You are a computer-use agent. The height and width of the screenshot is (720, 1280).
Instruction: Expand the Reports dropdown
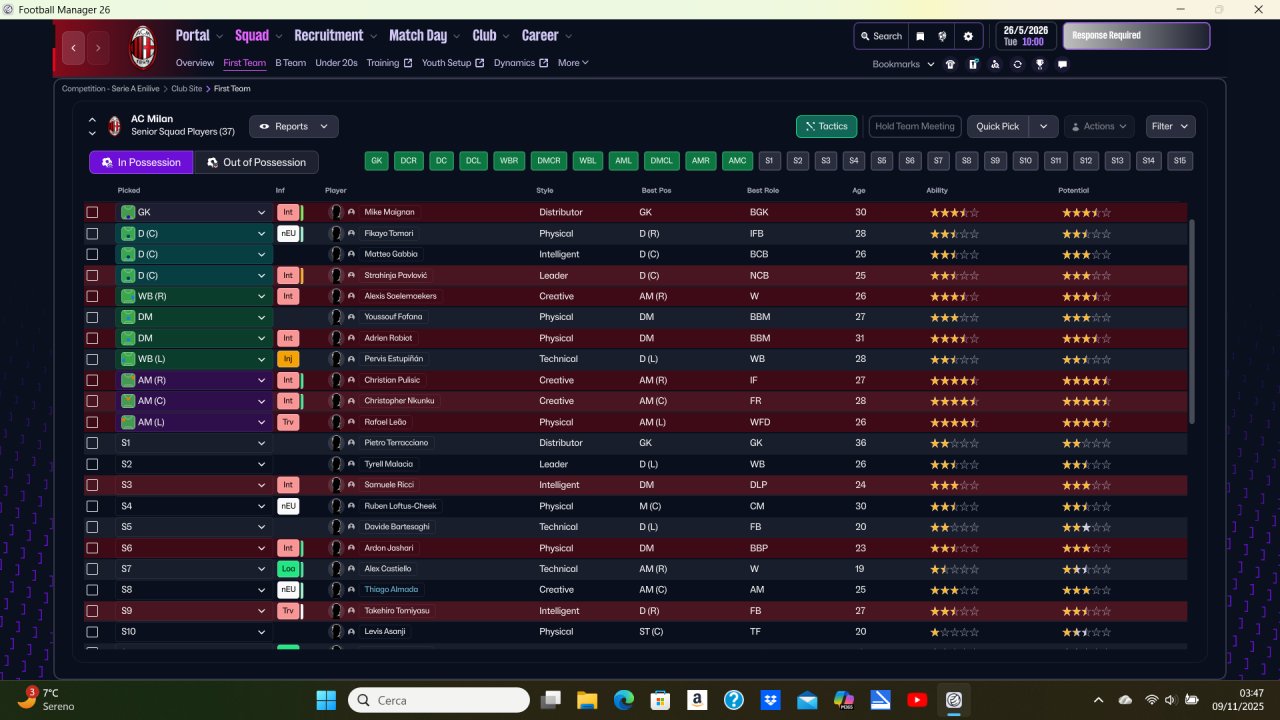pyautogui.click(x=294, y=127)
